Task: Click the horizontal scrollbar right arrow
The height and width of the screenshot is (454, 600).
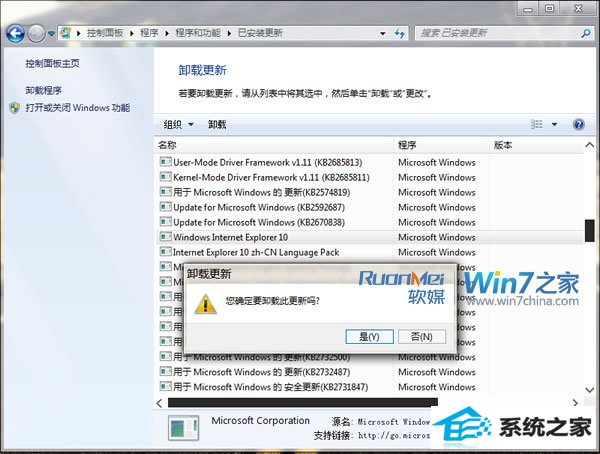Action: point(575,403)
